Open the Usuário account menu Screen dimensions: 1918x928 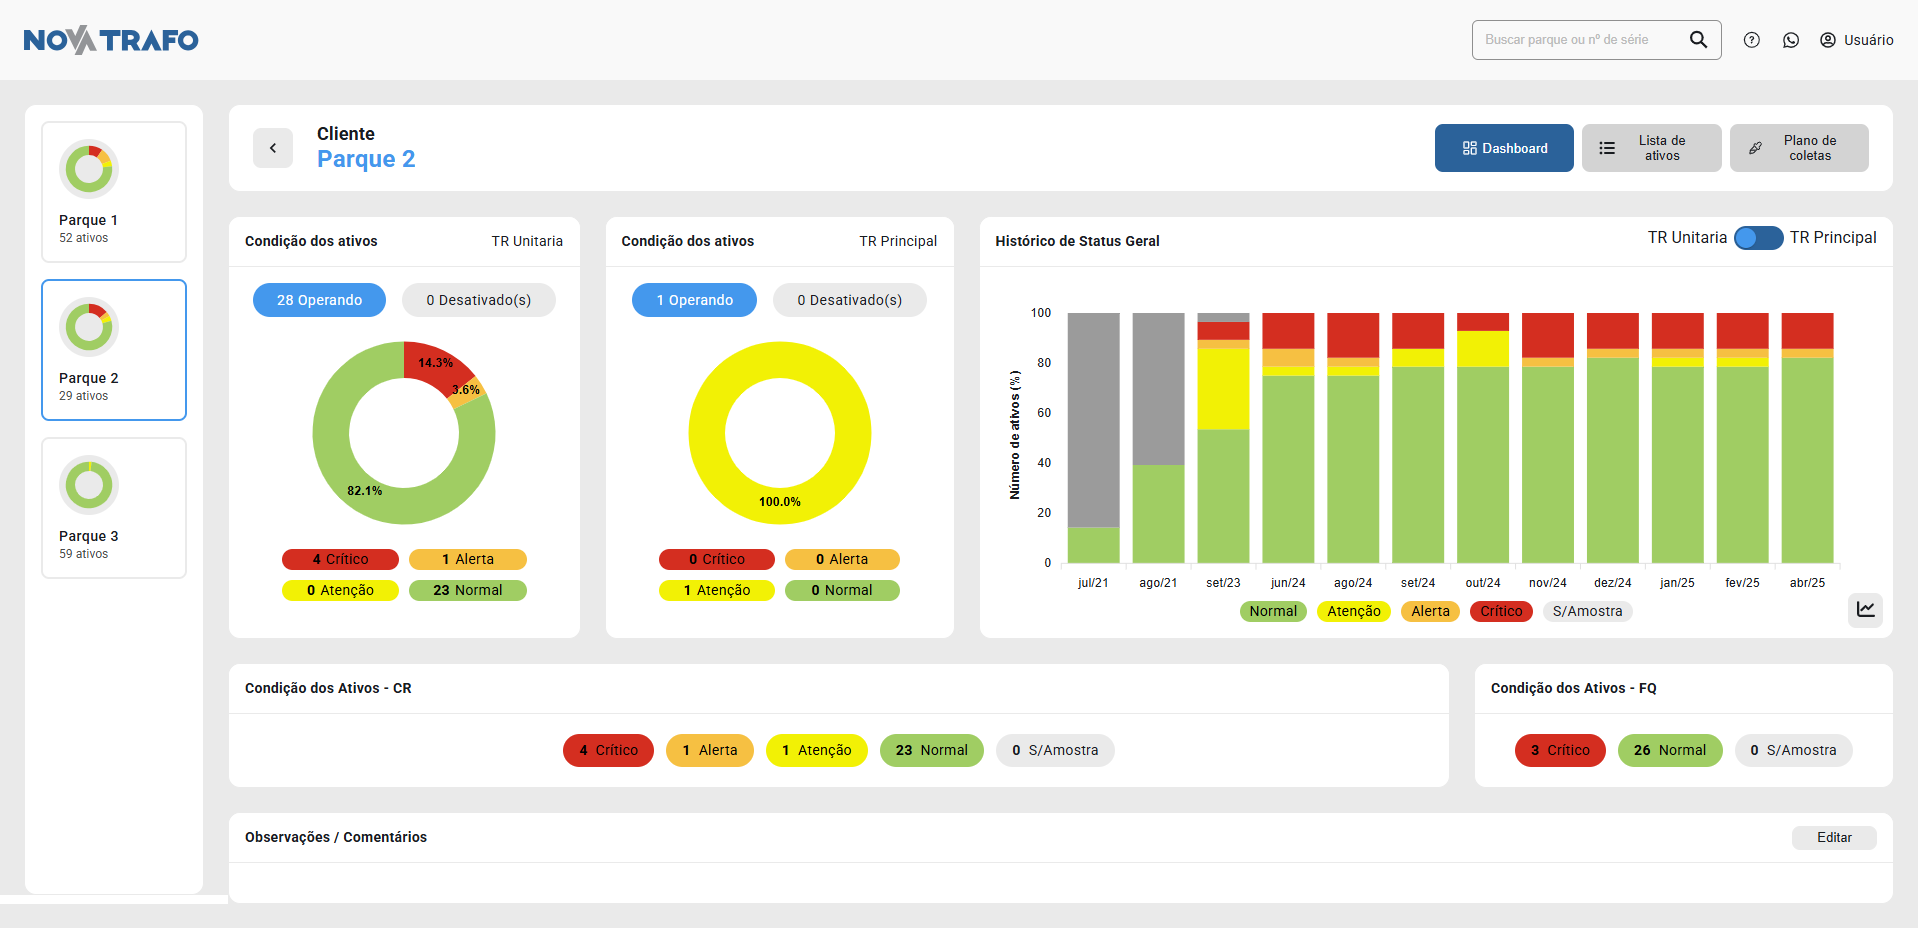pyautogui.click(x=1856, y=40)
